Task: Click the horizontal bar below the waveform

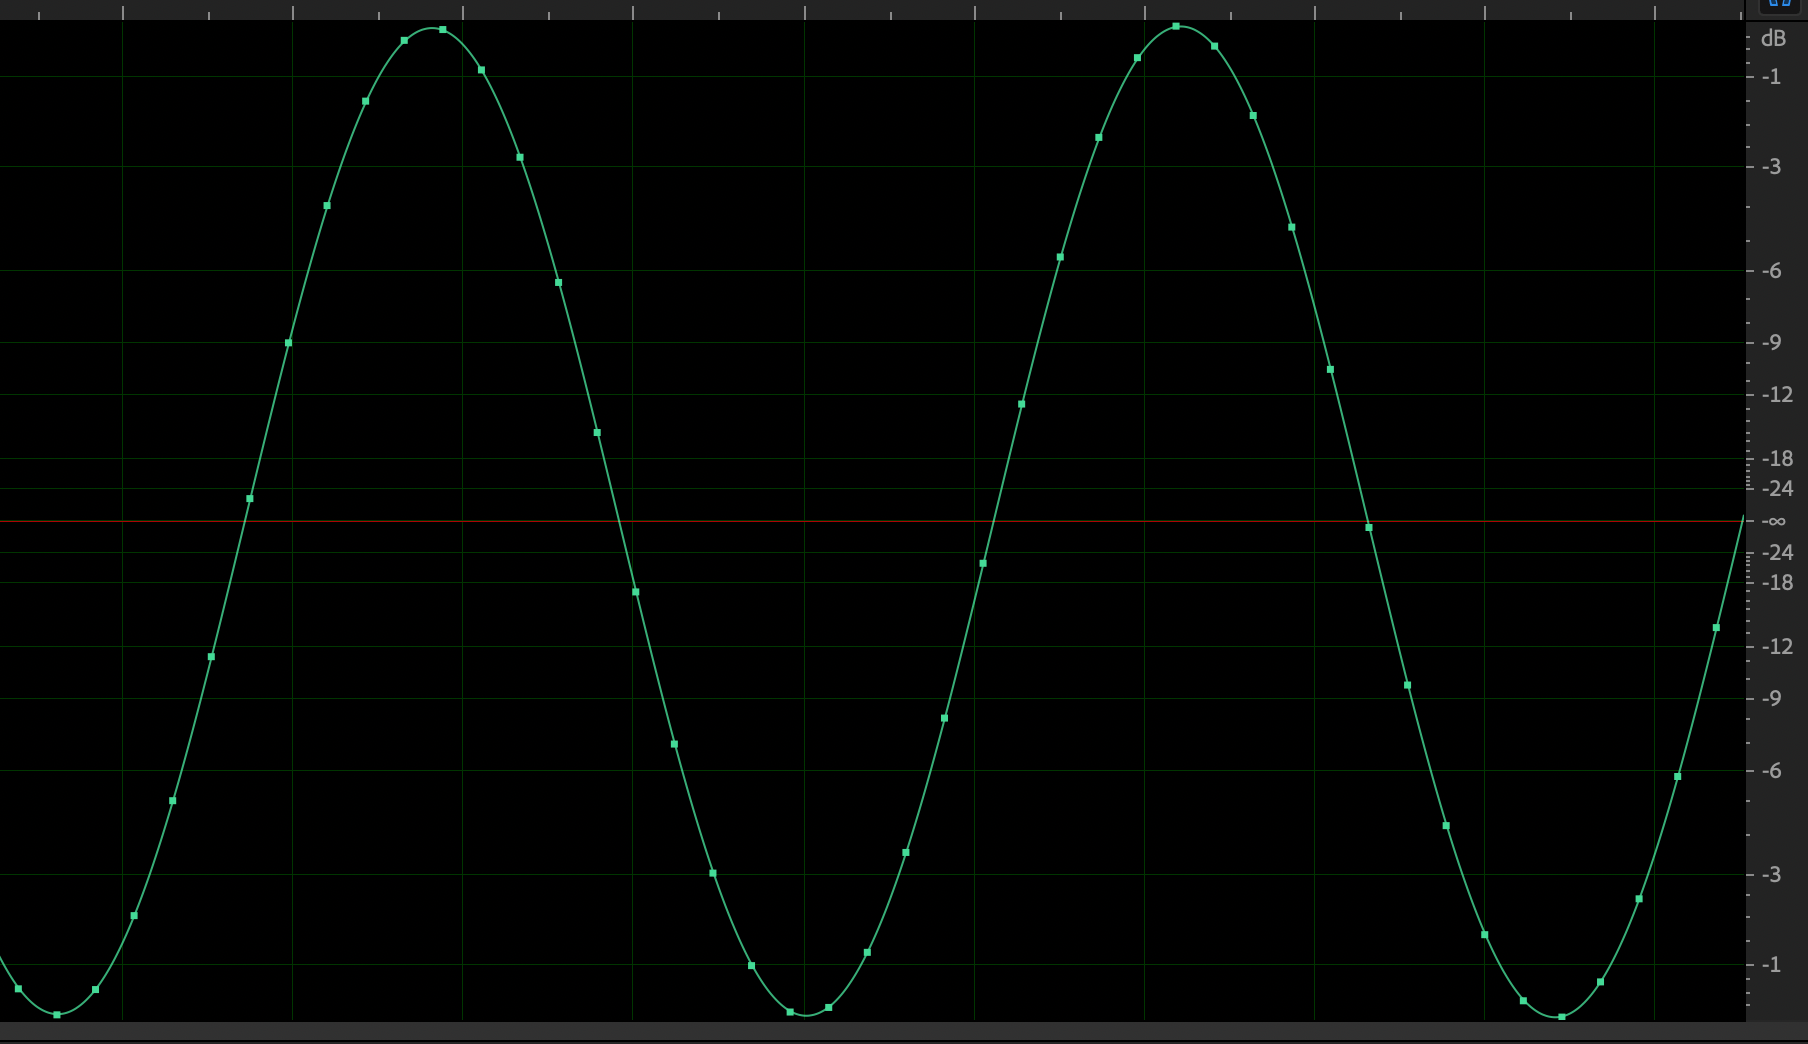Action: (870, 1031)
